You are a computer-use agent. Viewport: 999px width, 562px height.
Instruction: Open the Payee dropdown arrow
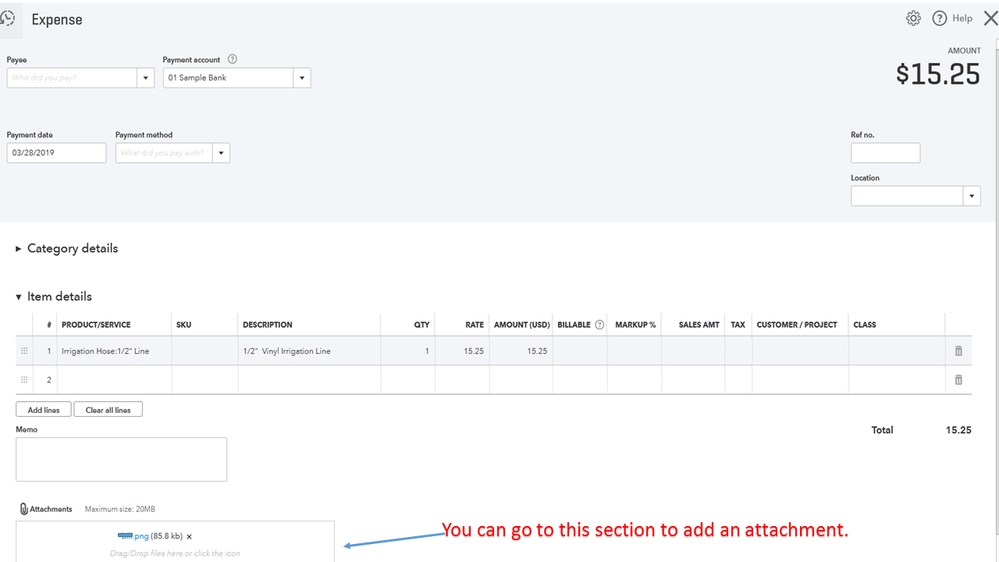tap(145, 78)
